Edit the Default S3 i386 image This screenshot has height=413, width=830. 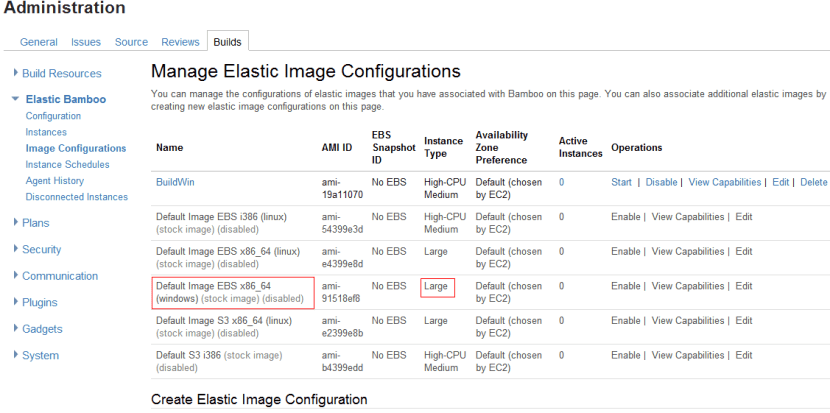coord(743,355)
